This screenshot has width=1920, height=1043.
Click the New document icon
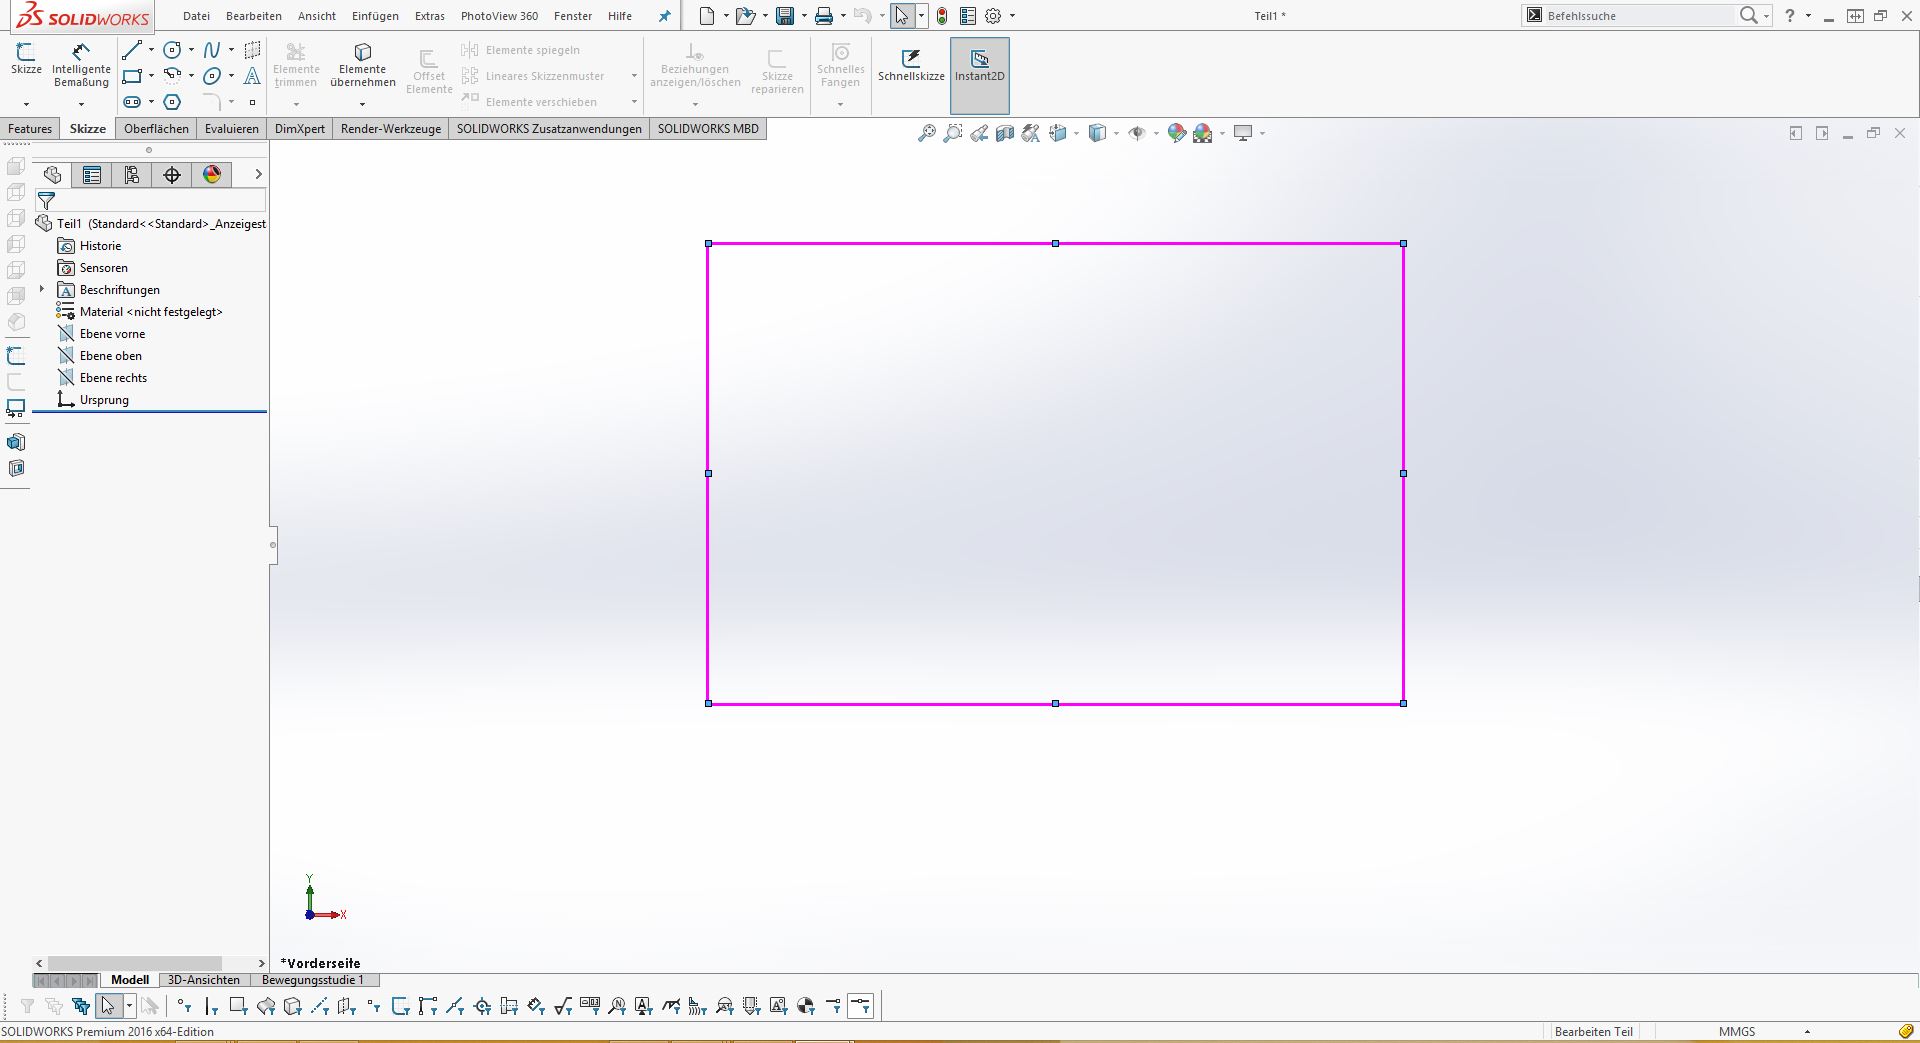(x=707, y=16)
